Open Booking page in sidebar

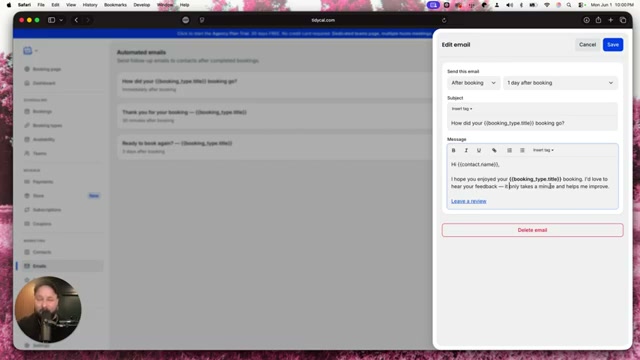tap(62, 69)
